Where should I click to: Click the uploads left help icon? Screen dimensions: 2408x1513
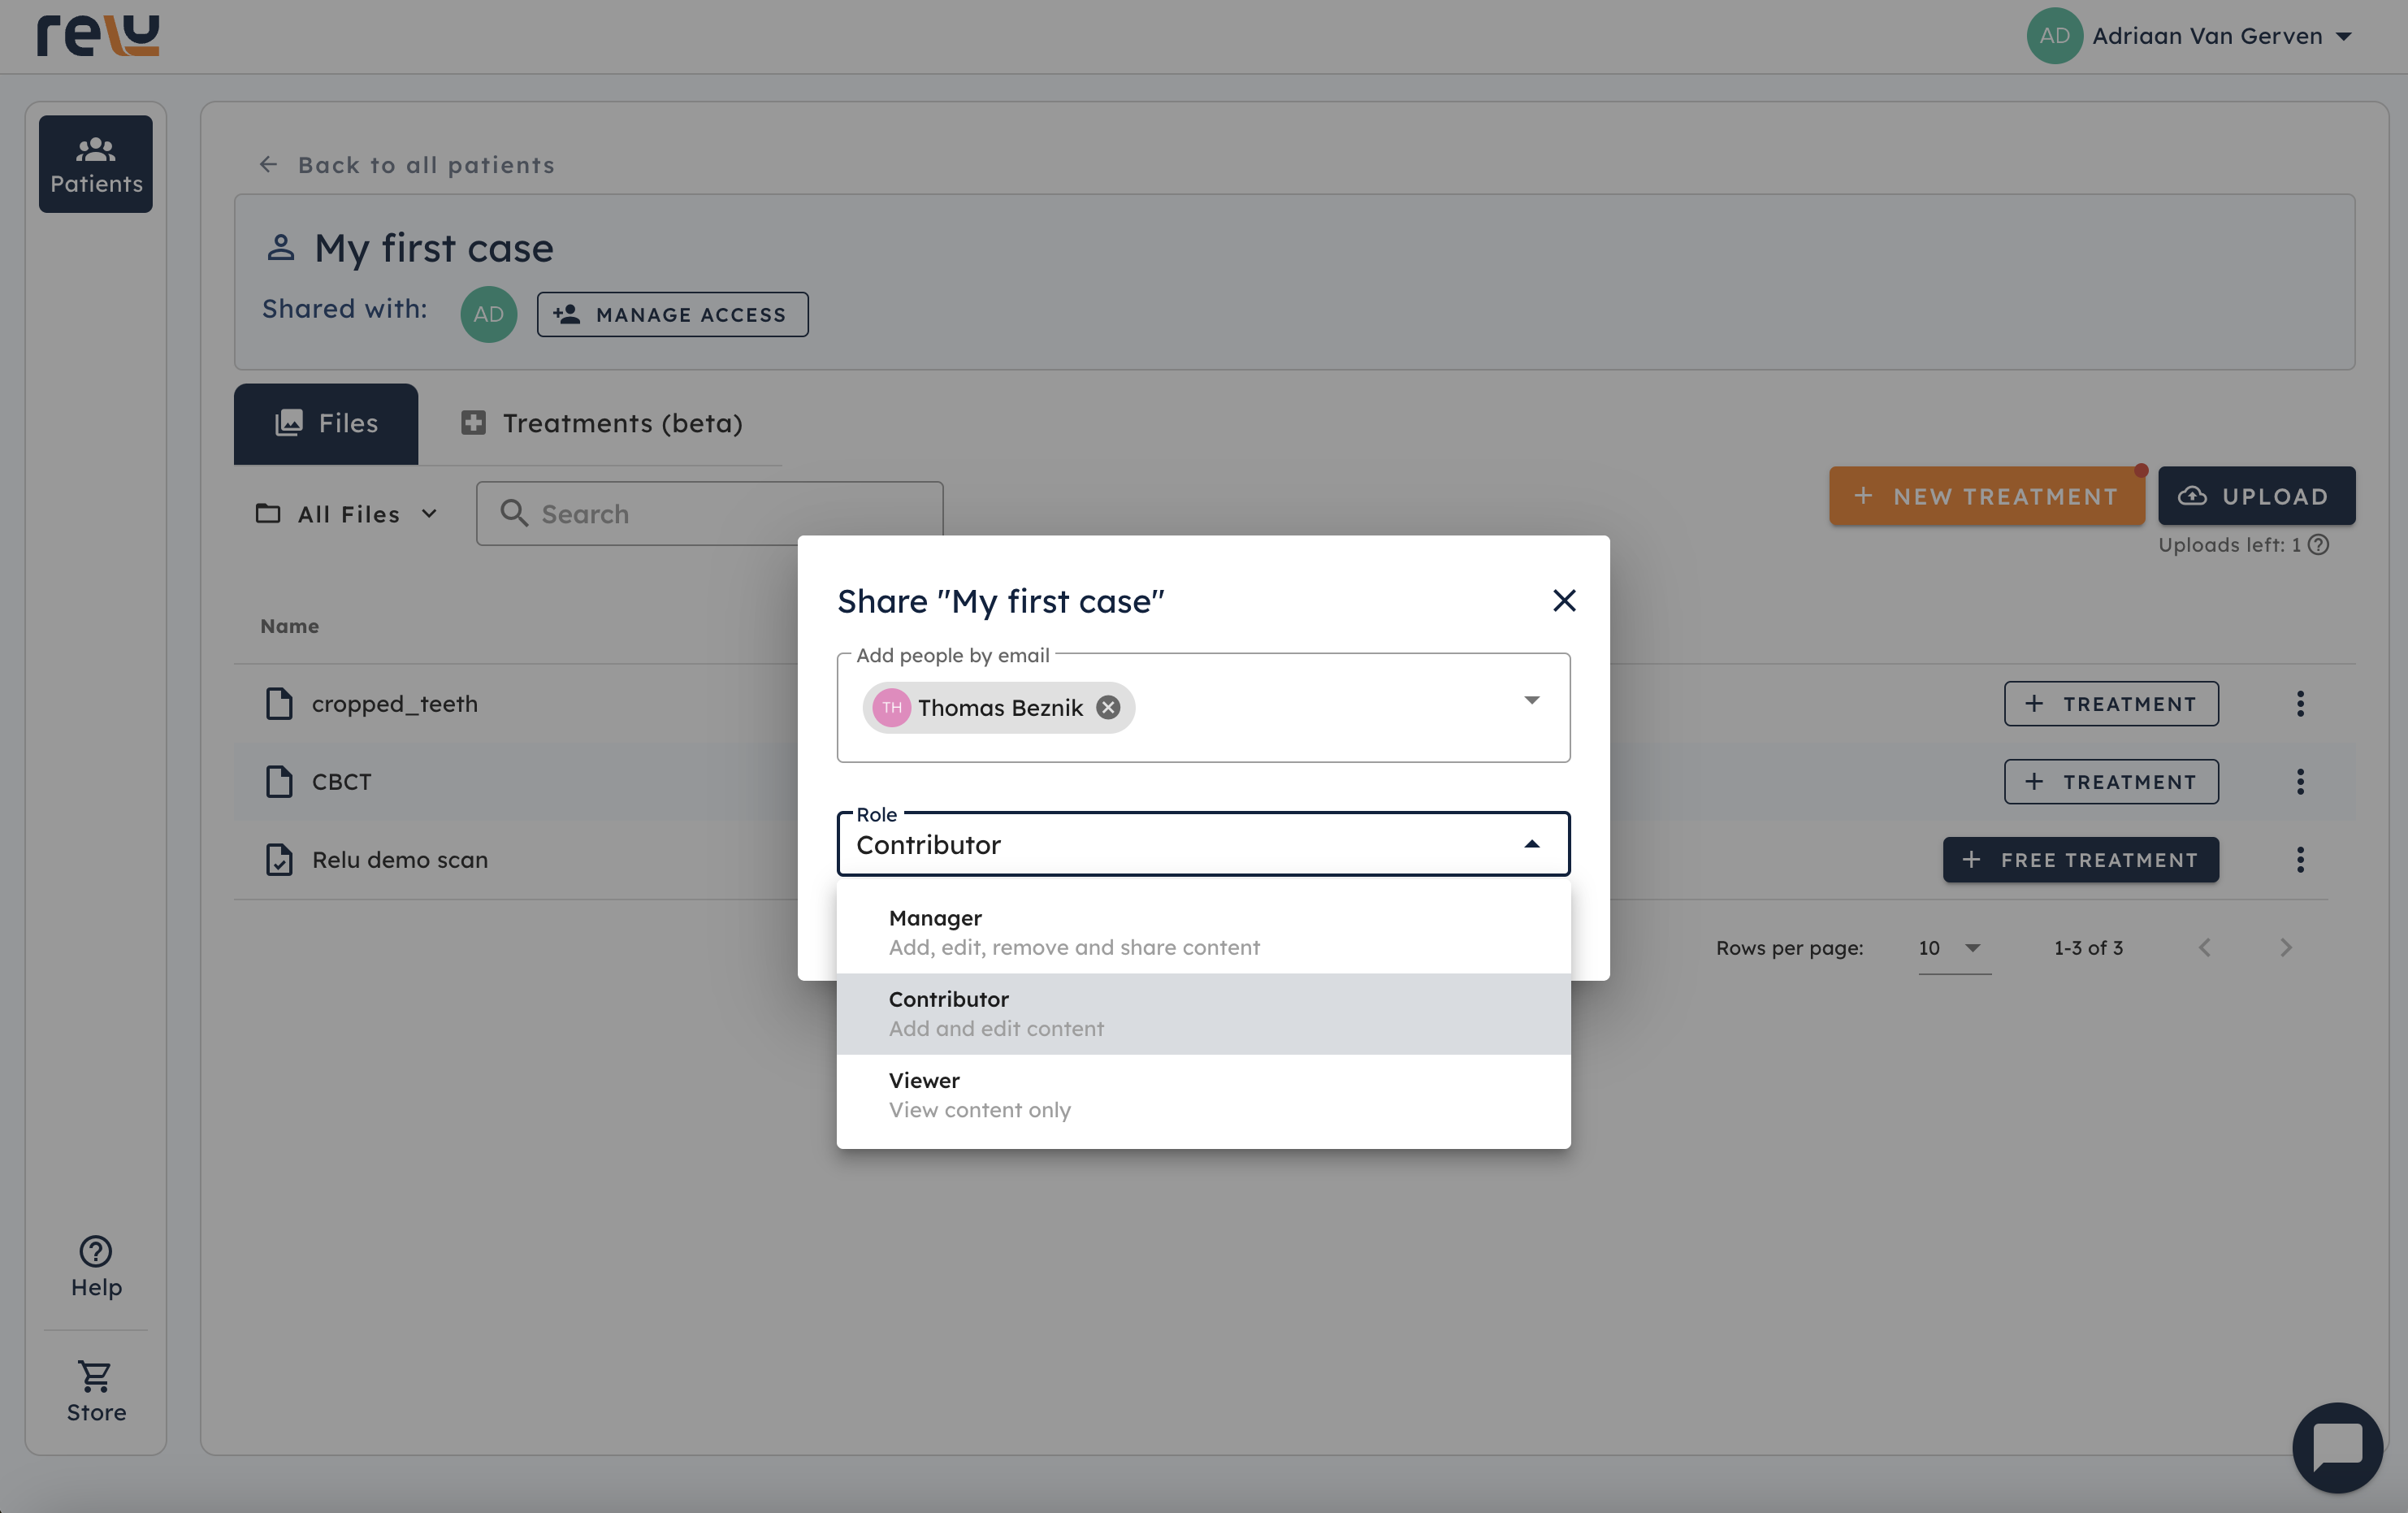2319,545
